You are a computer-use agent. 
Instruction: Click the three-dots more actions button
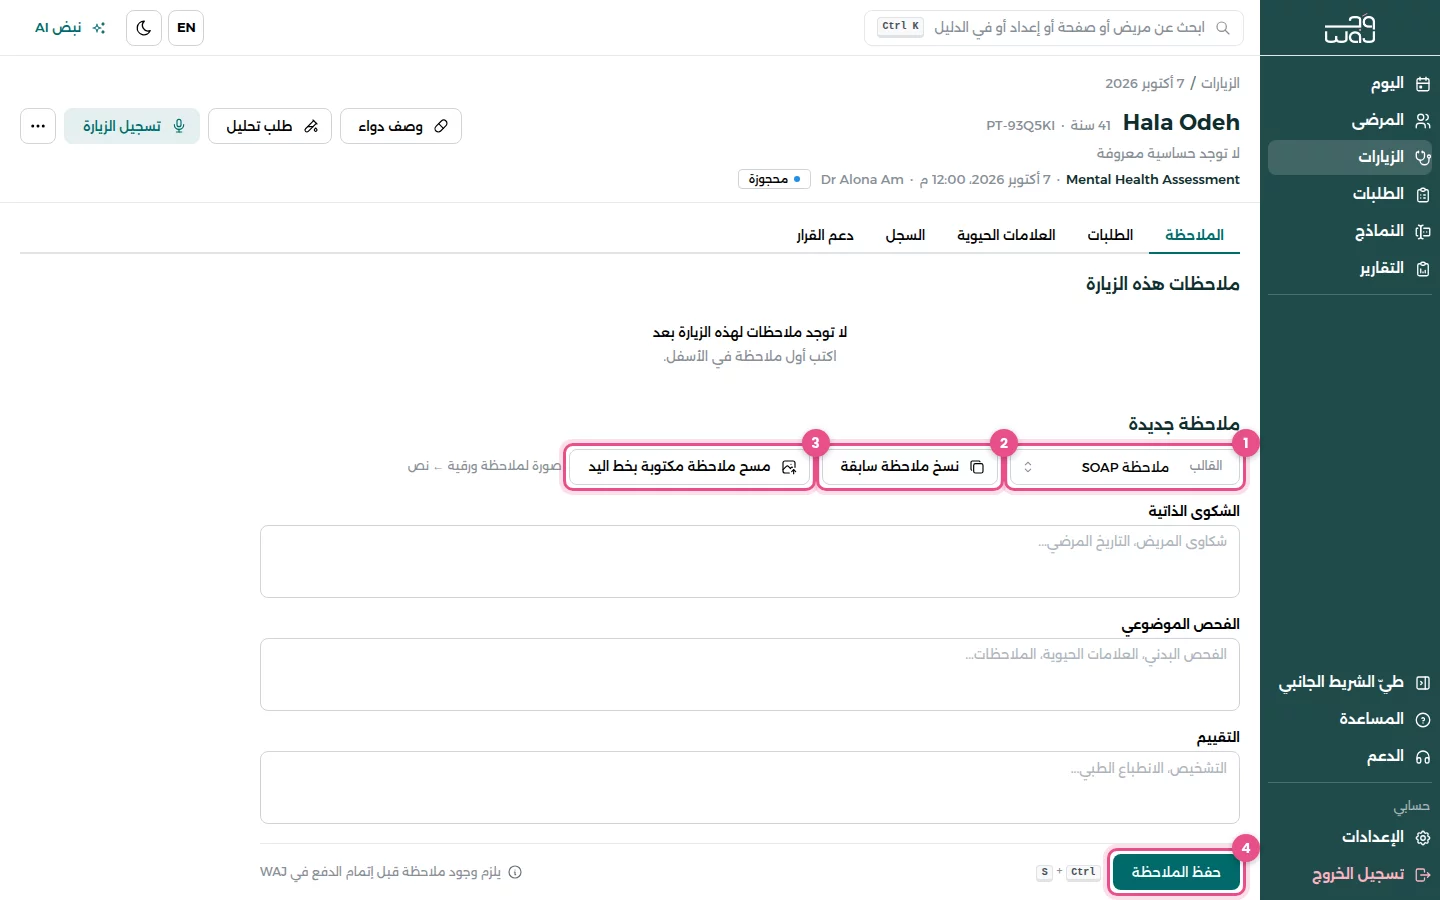tap(38, 126)
